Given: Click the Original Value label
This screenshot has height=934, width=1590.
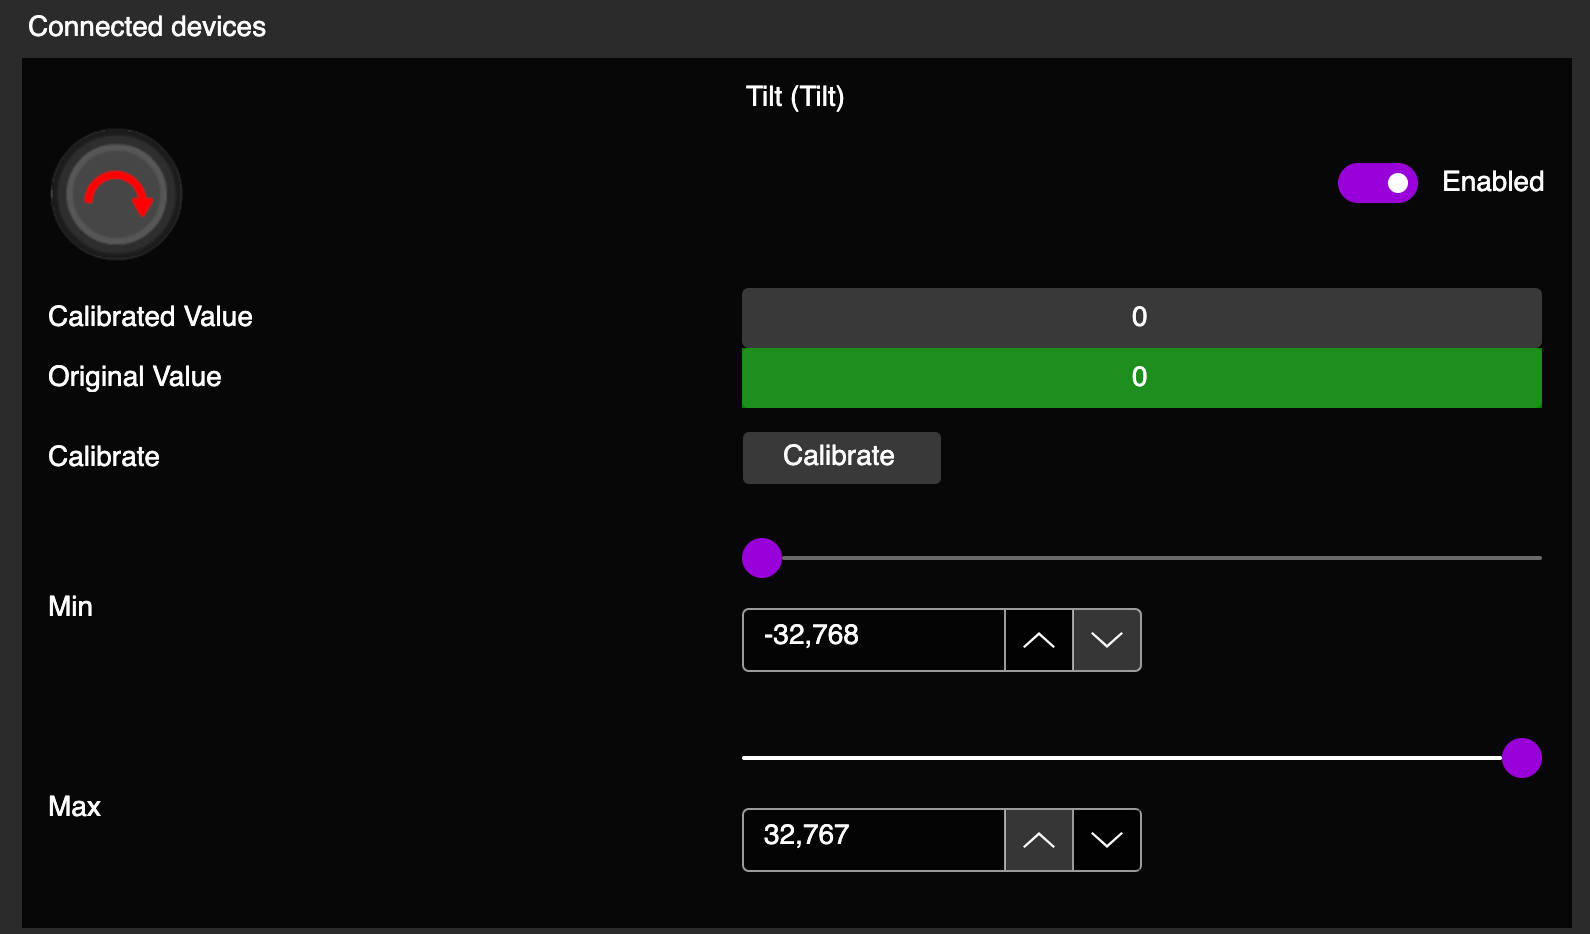Looking at the screenshot, I should [135, 377].
